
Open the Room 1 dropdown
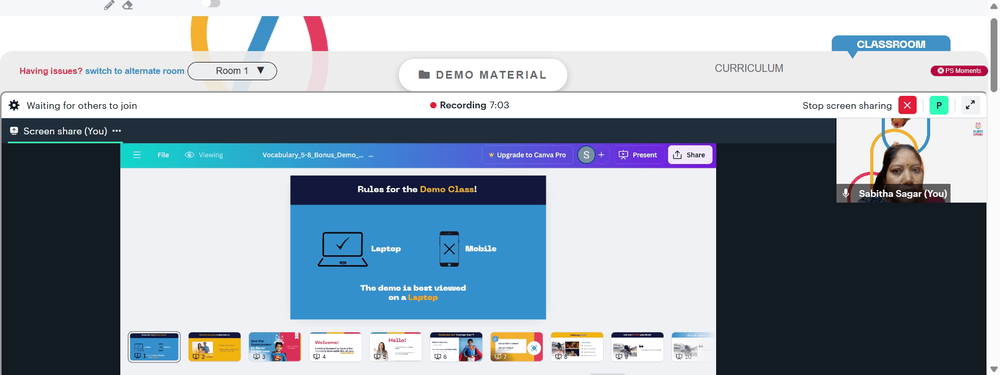point(232,71)
